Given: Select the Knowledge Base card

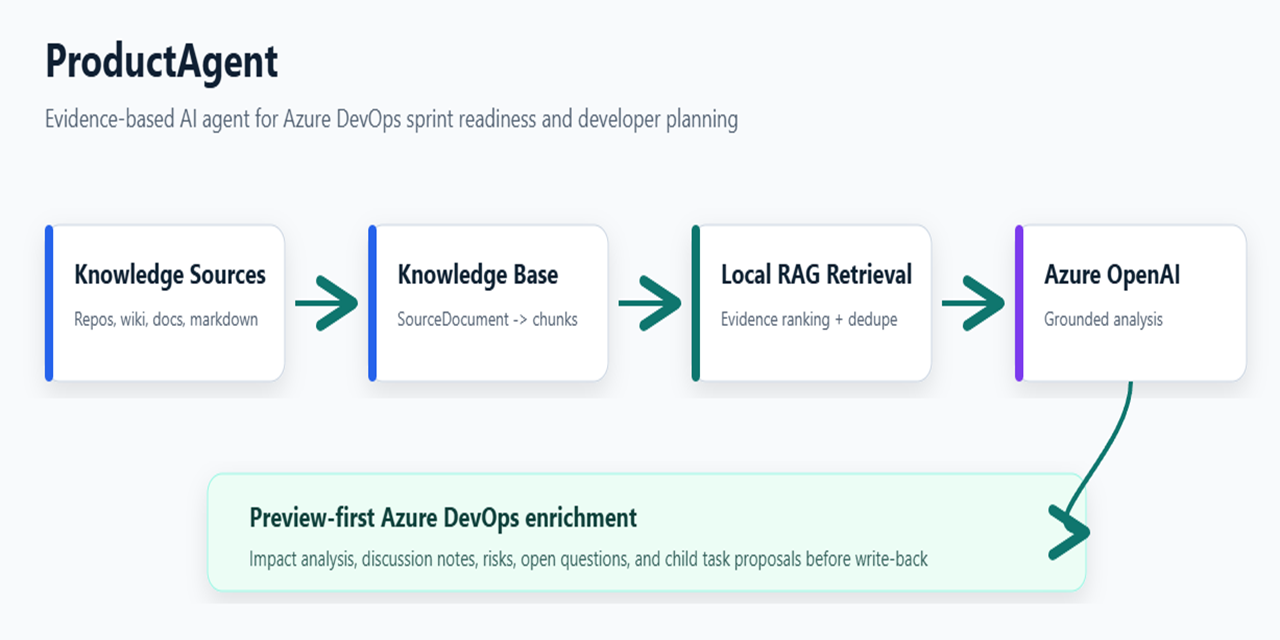Looking at the screenshot, I should click(488, 303).
